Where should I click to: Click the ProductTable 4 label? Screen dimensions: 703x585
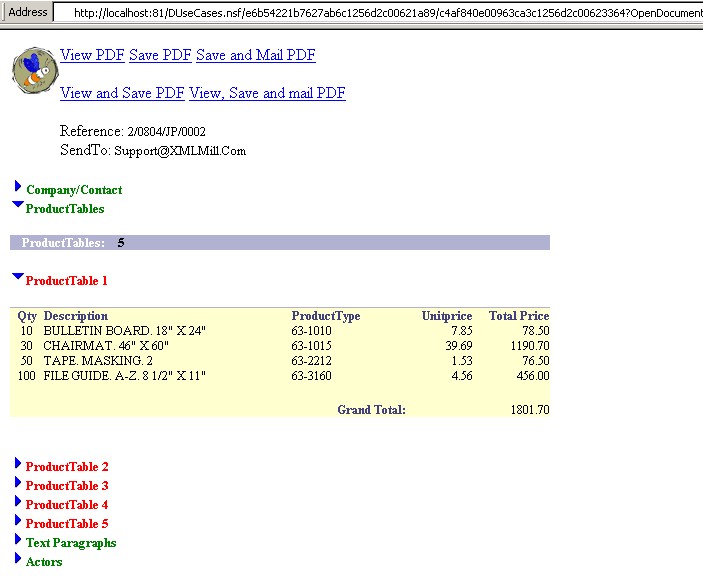(67, 505)
